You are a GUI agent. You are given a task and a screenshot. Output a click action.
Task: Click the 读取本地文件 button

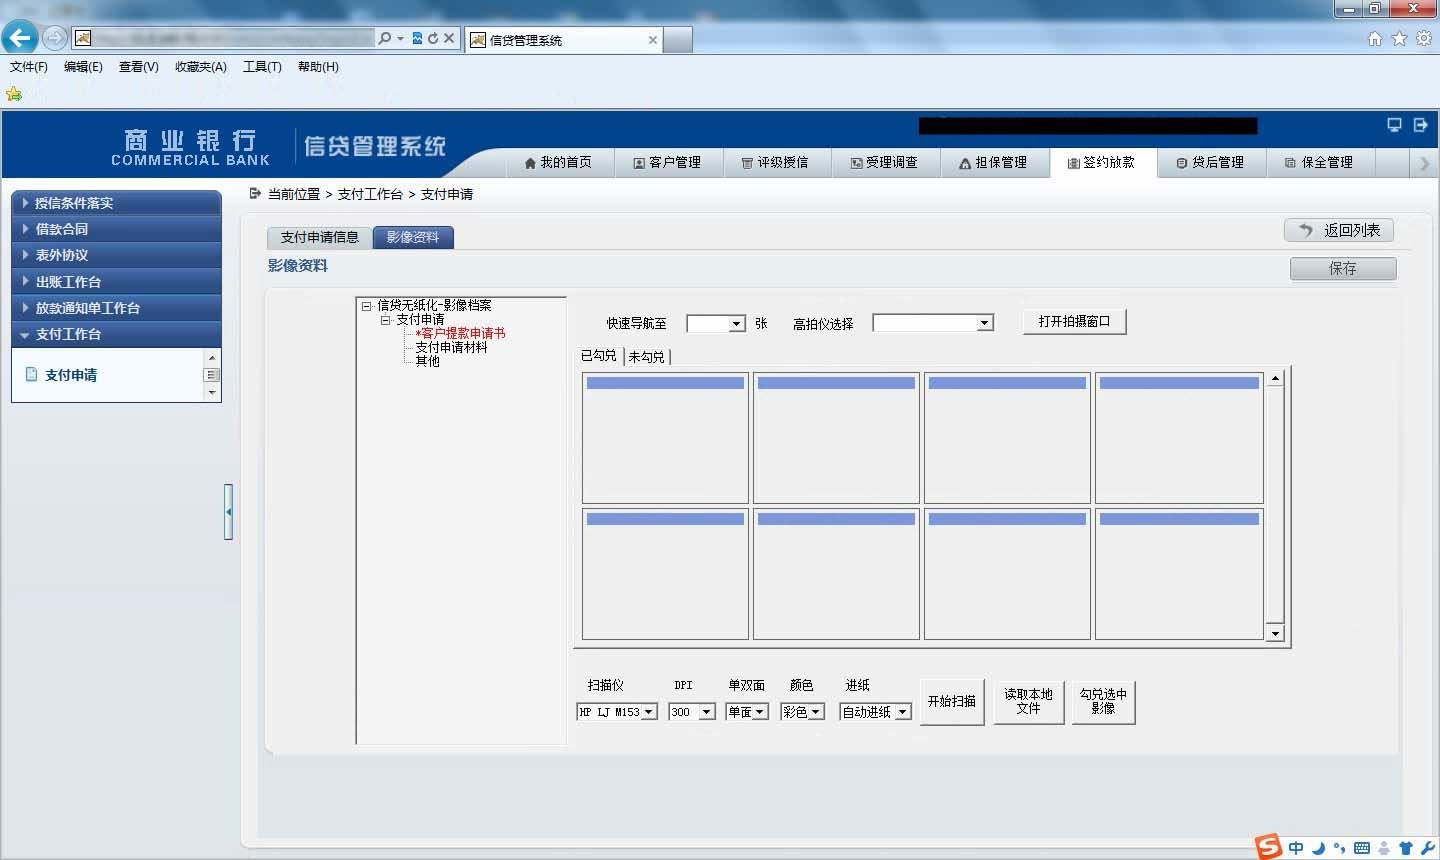click(x=1029, y=701)
